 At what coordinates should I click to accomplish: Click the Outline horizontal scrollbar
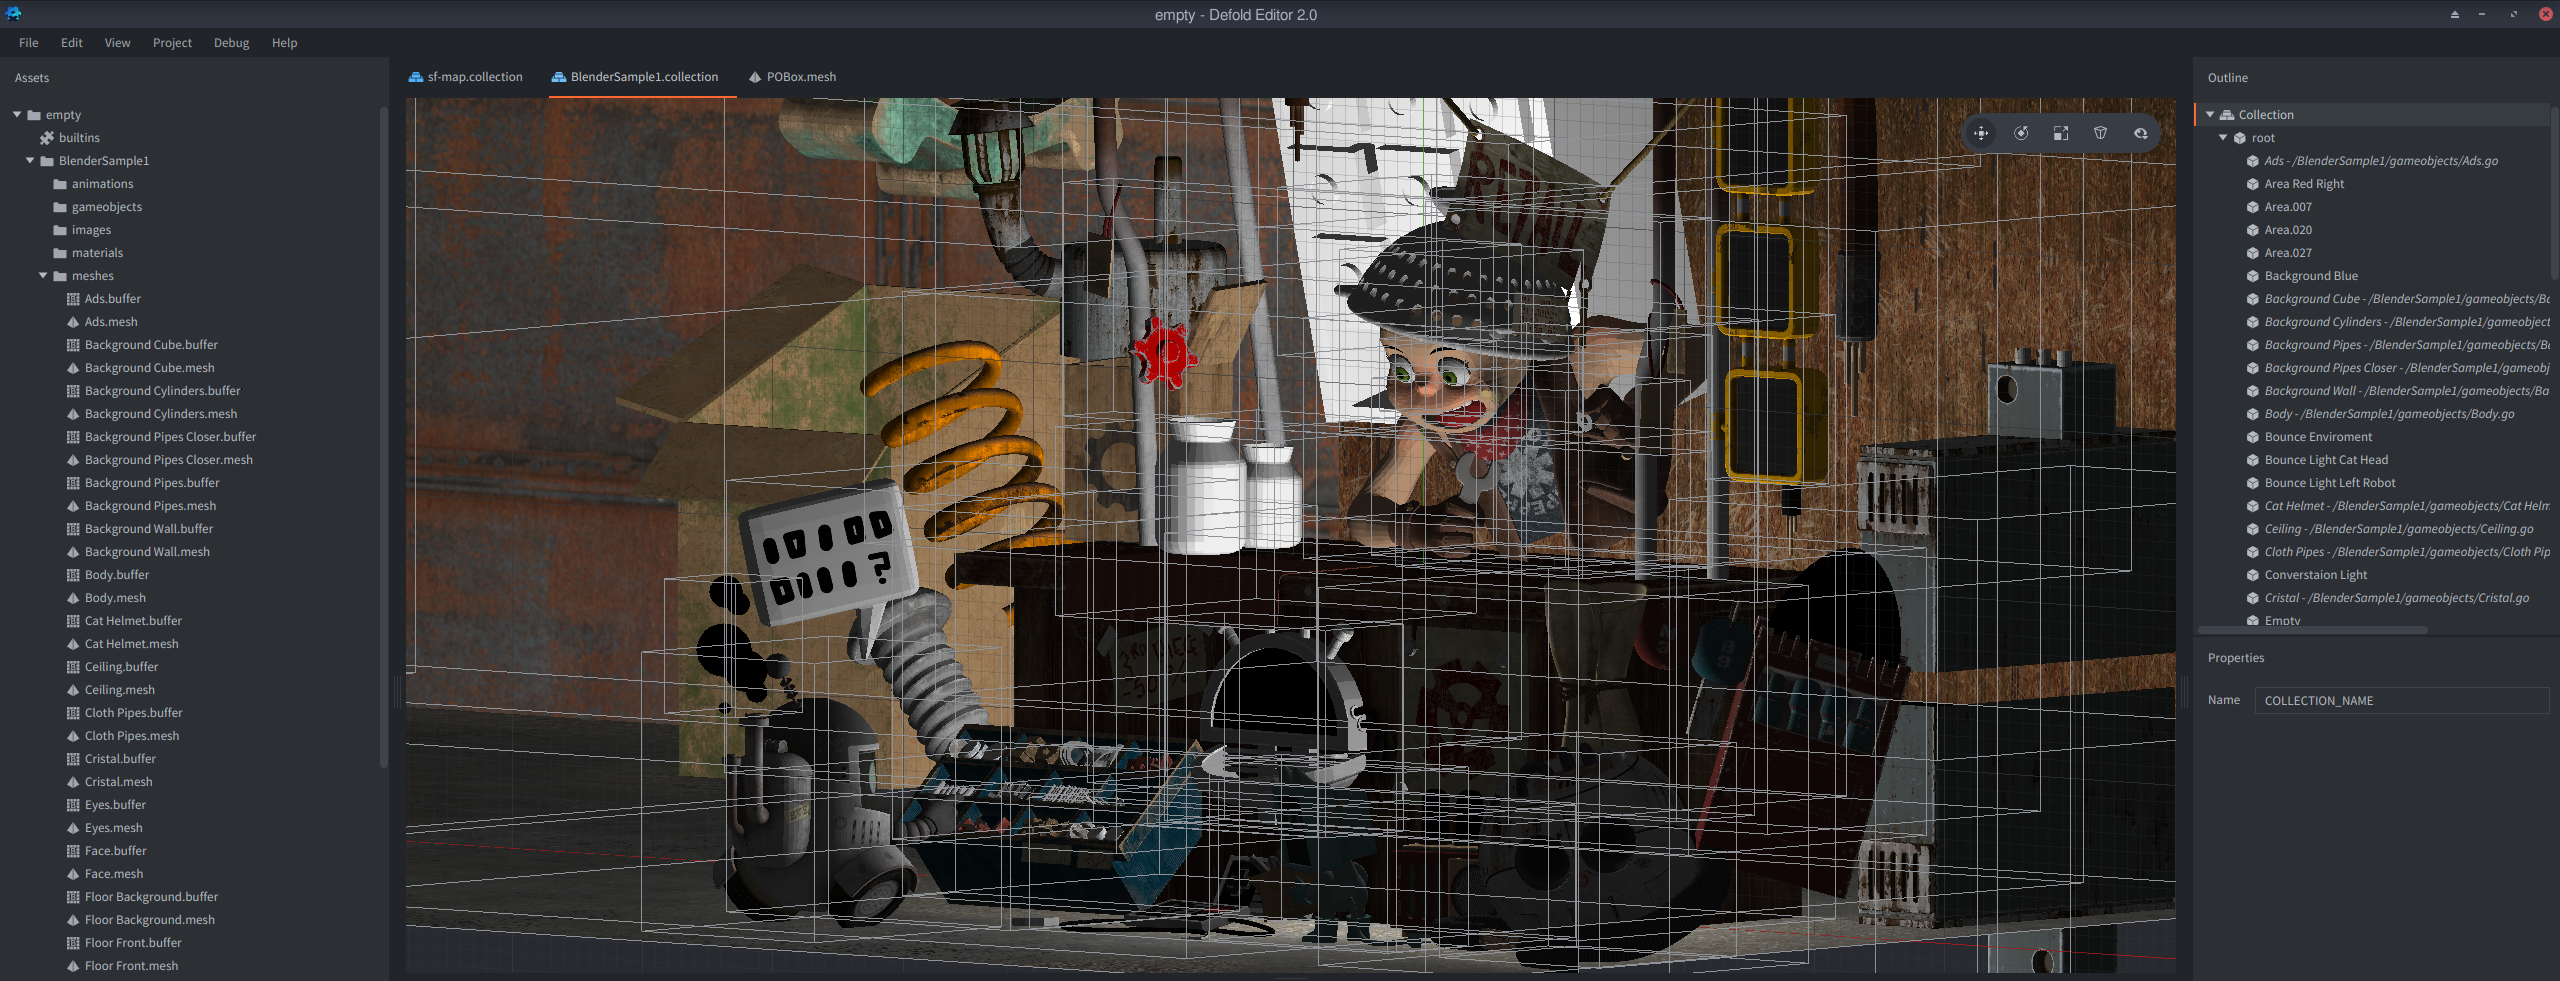click(x=2313, y=630)
